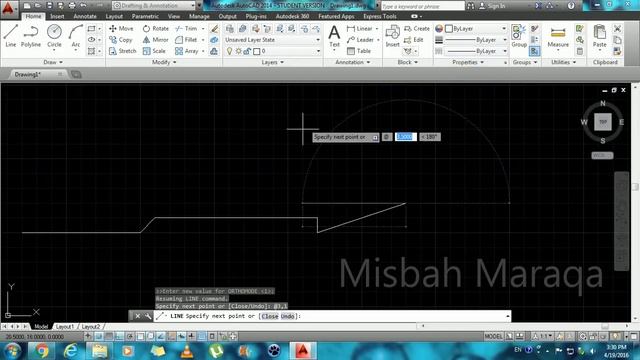Image resolution: width=640 pixels, height=360 pixels.
Task: Choose the Leader annotation tool
Action: click(360, 40)
